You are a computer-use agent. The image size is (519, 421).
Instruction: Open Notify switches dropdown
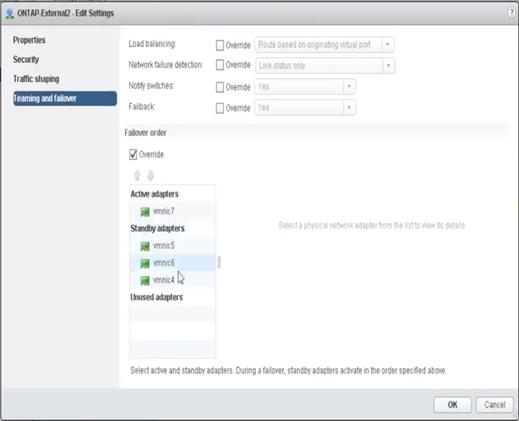[x=305, y=87]
